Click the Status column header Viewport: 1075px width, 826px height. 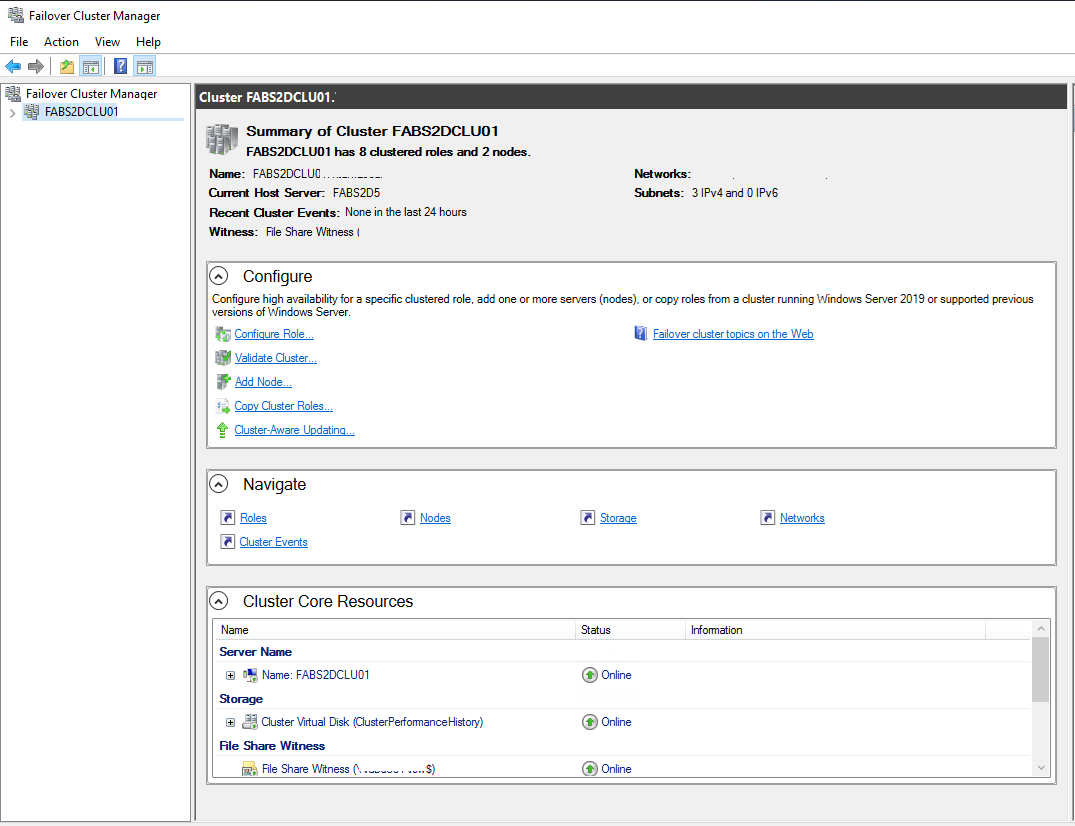pyautogui.click(x=596, y=630)
